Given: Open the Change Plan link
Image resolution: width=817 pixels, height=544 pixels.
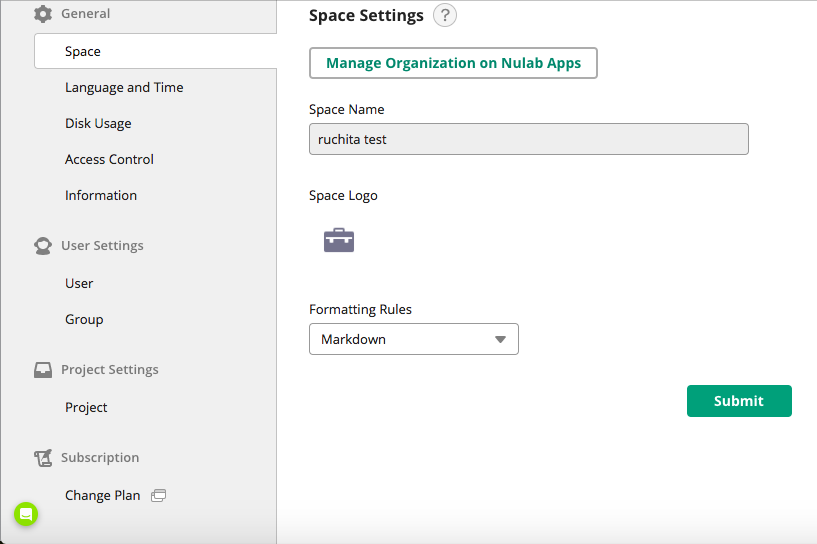Looking at the screenshot, I should (x=102, y=496).
